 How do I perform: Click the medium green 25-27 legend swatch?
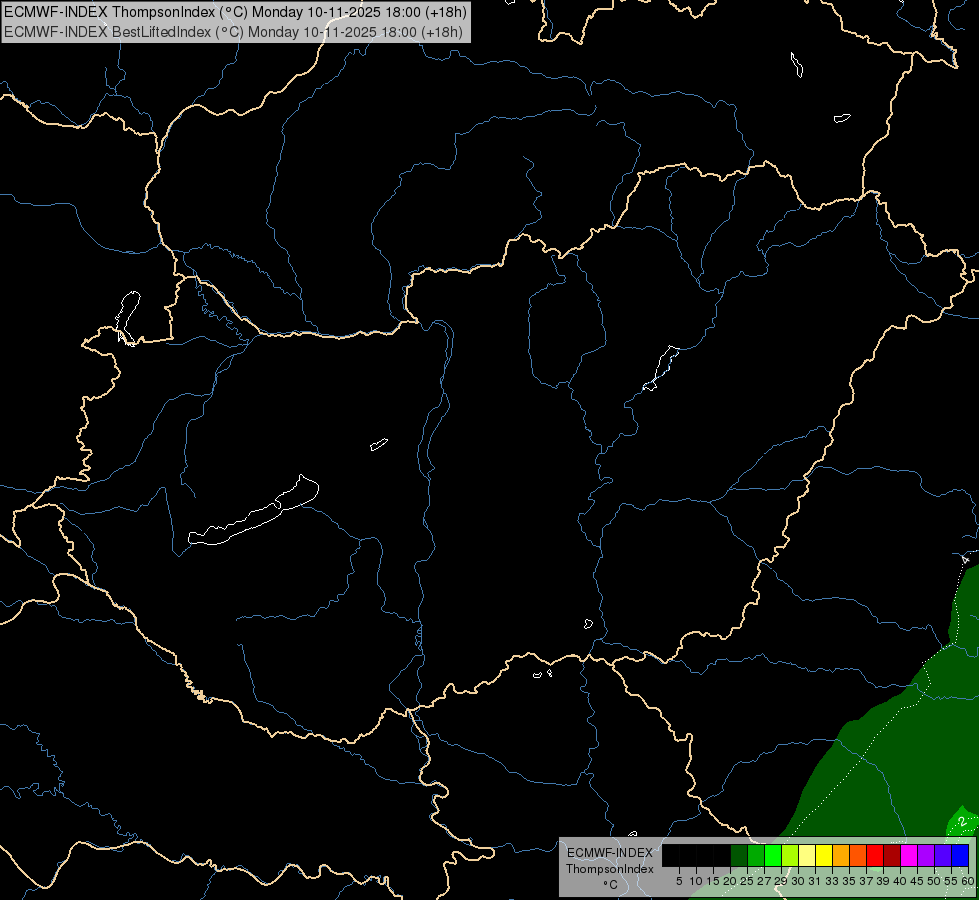click(756, 855)
